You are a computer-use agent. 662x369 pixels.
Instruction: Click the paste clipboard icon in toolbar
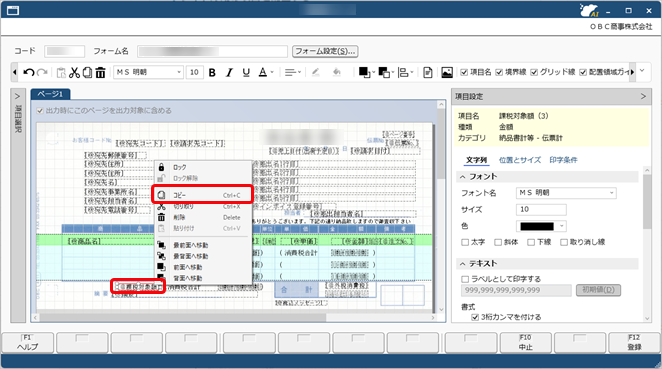tap(61, 73)
